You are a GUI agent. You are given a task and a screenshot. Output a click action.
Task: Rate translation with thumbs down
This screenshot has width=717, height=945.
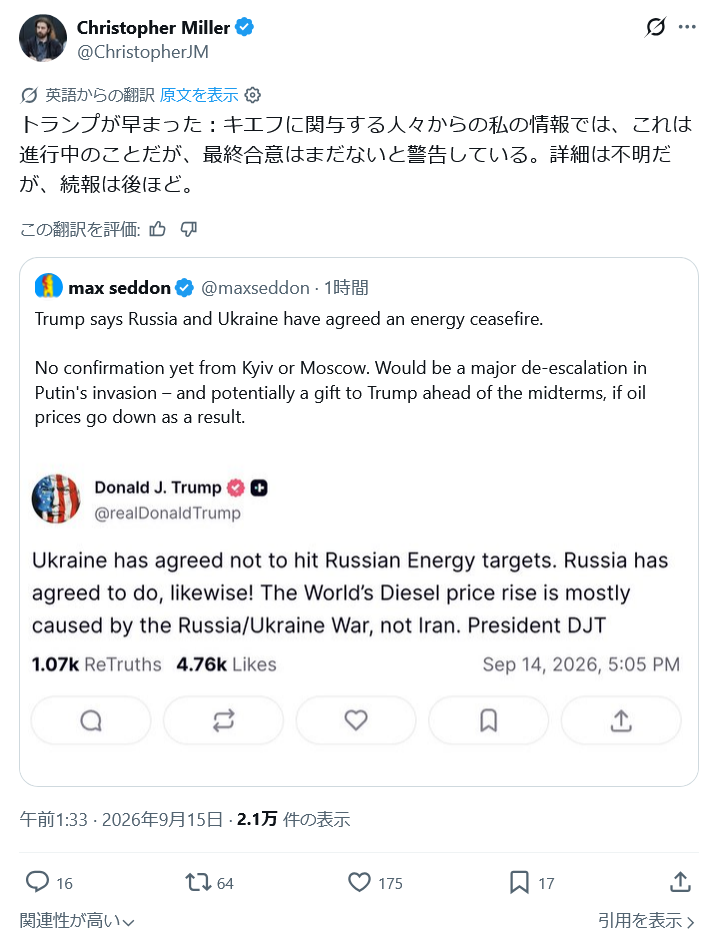tap(189, 229)
